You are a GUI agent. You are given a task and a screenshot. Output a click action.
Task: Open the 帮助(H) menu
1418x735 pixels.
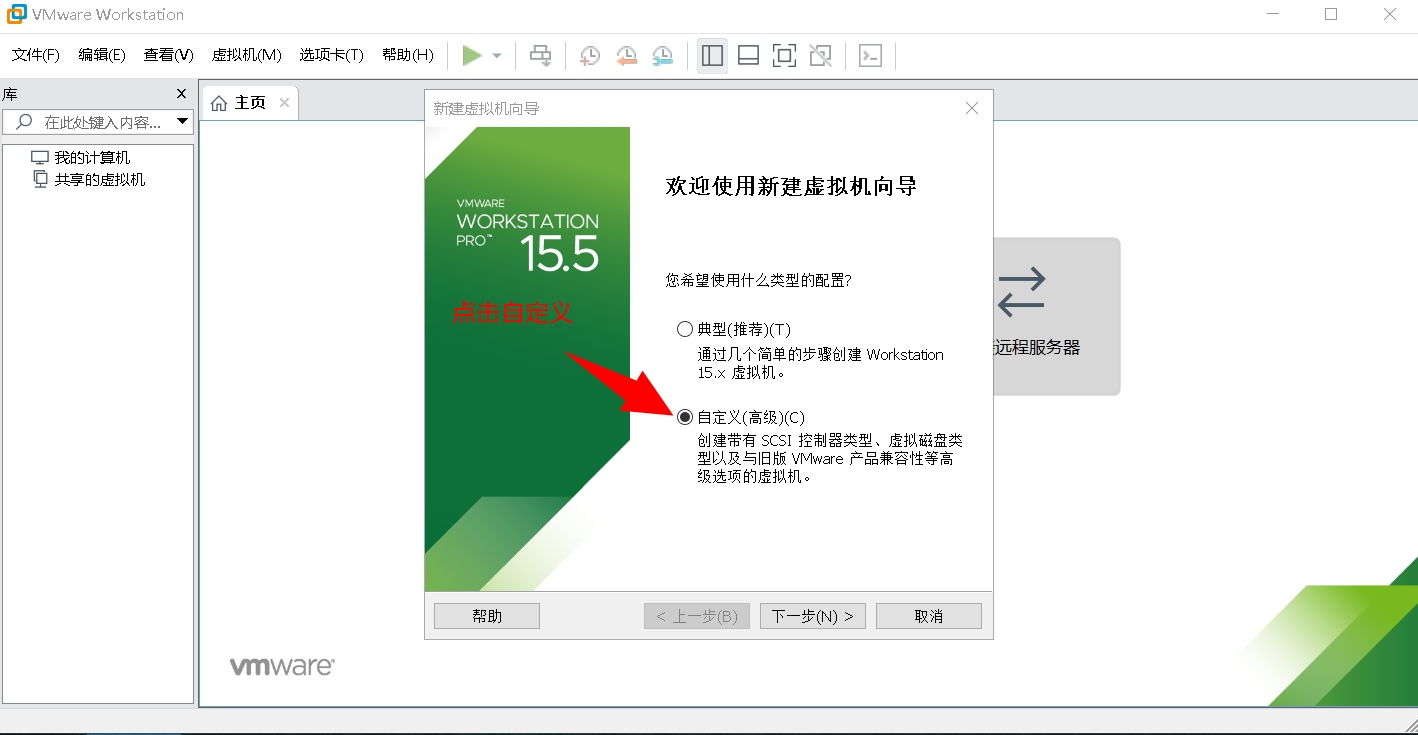(408, 55)
